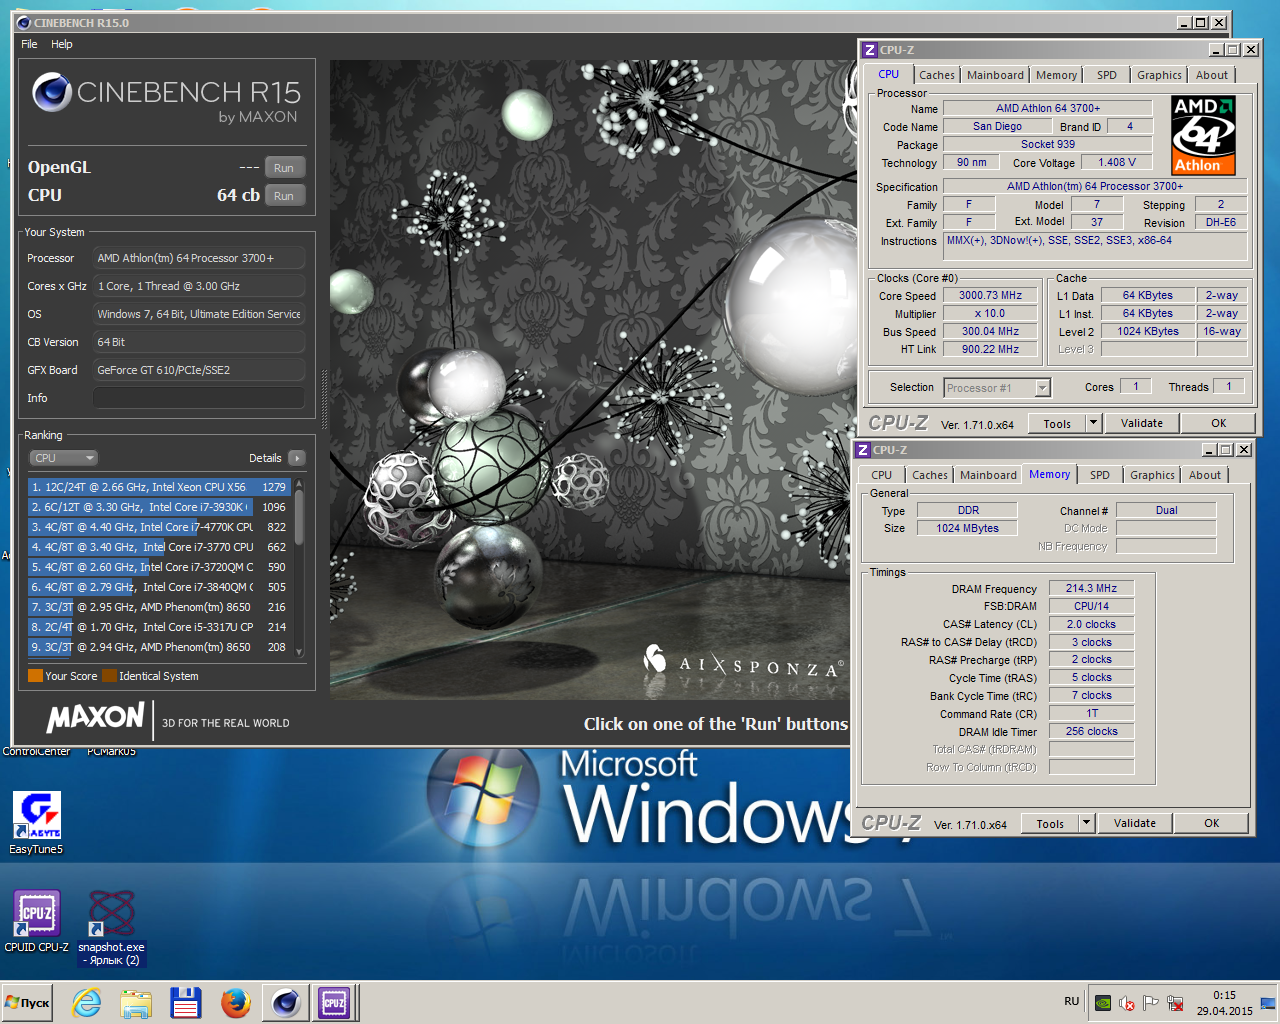Open SPD tab in upper CPU-Z
The width and height of the screenshot is (1280, 1024).
coord(1107,75)
